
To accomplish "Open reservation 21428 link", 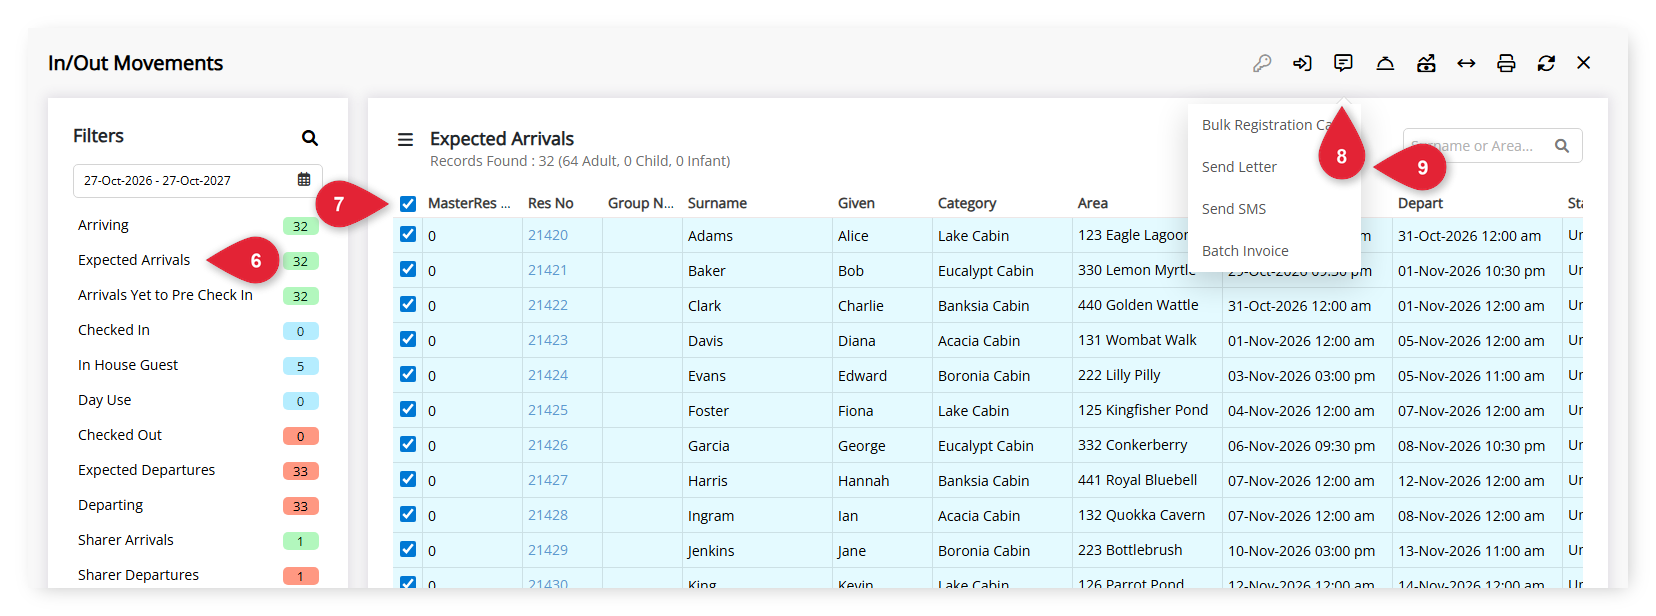I will click(548, 515).
